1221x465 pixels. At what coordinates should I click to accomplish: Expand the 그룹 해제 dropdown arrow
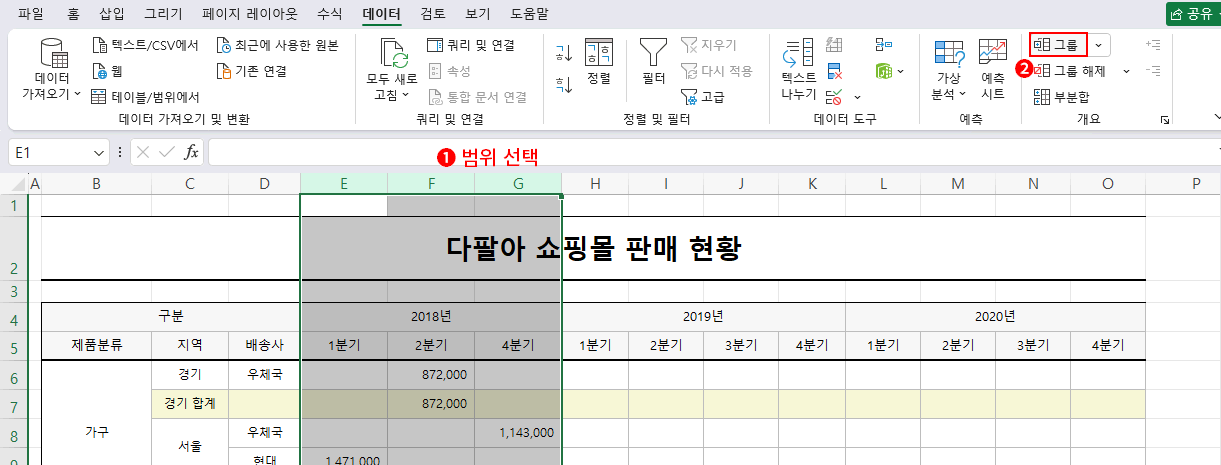click(1126, 71)
